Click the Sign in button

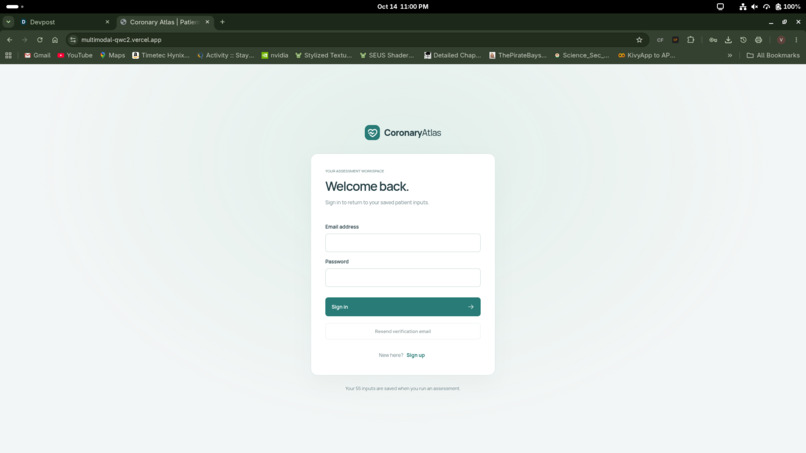coord(402,307)
